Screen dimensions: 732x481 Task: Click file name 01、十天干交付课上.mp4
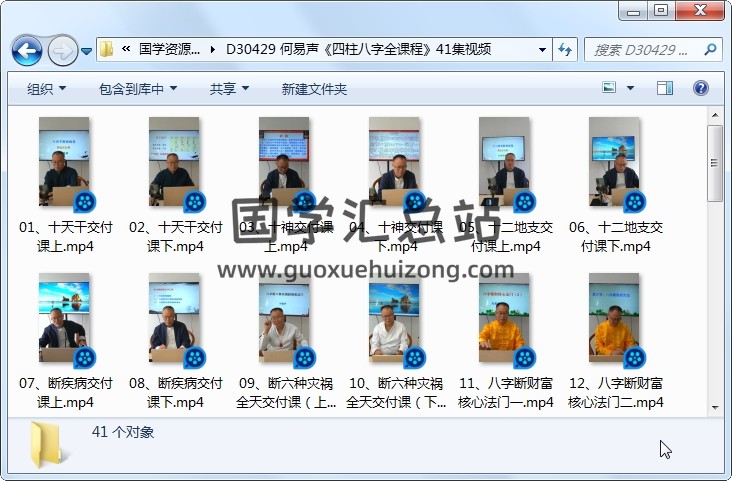66,237
